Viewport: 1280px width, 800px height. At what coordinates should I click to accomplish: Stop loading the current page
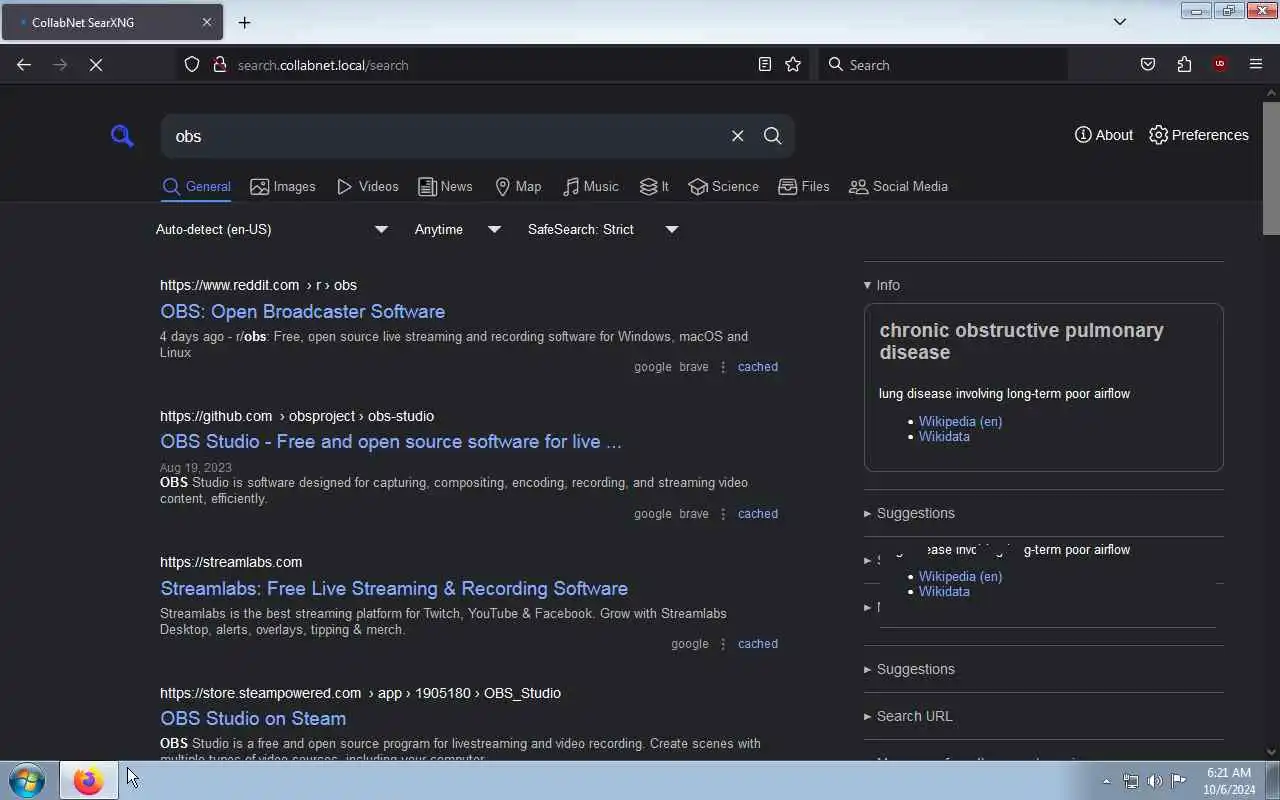coord(96,65)
